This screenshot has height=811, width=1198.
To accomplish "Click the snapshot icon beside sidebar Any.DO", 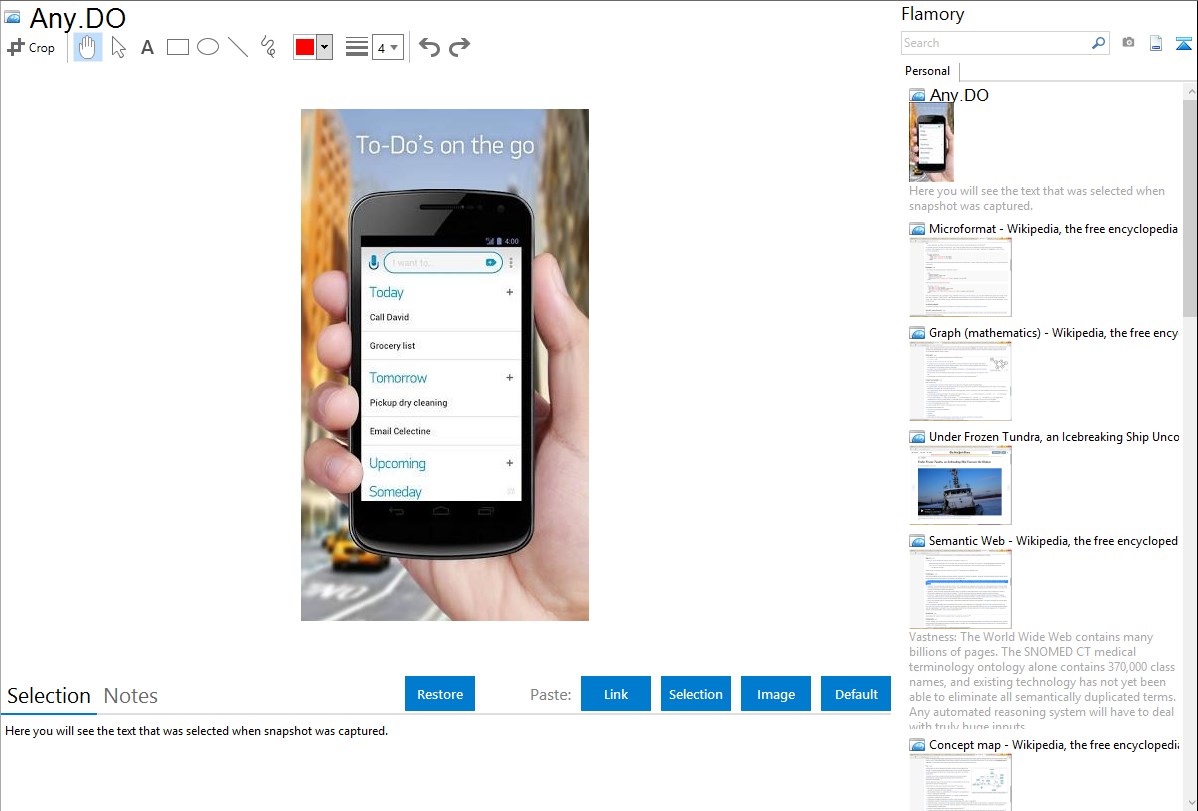I will (x=917, y=96).
